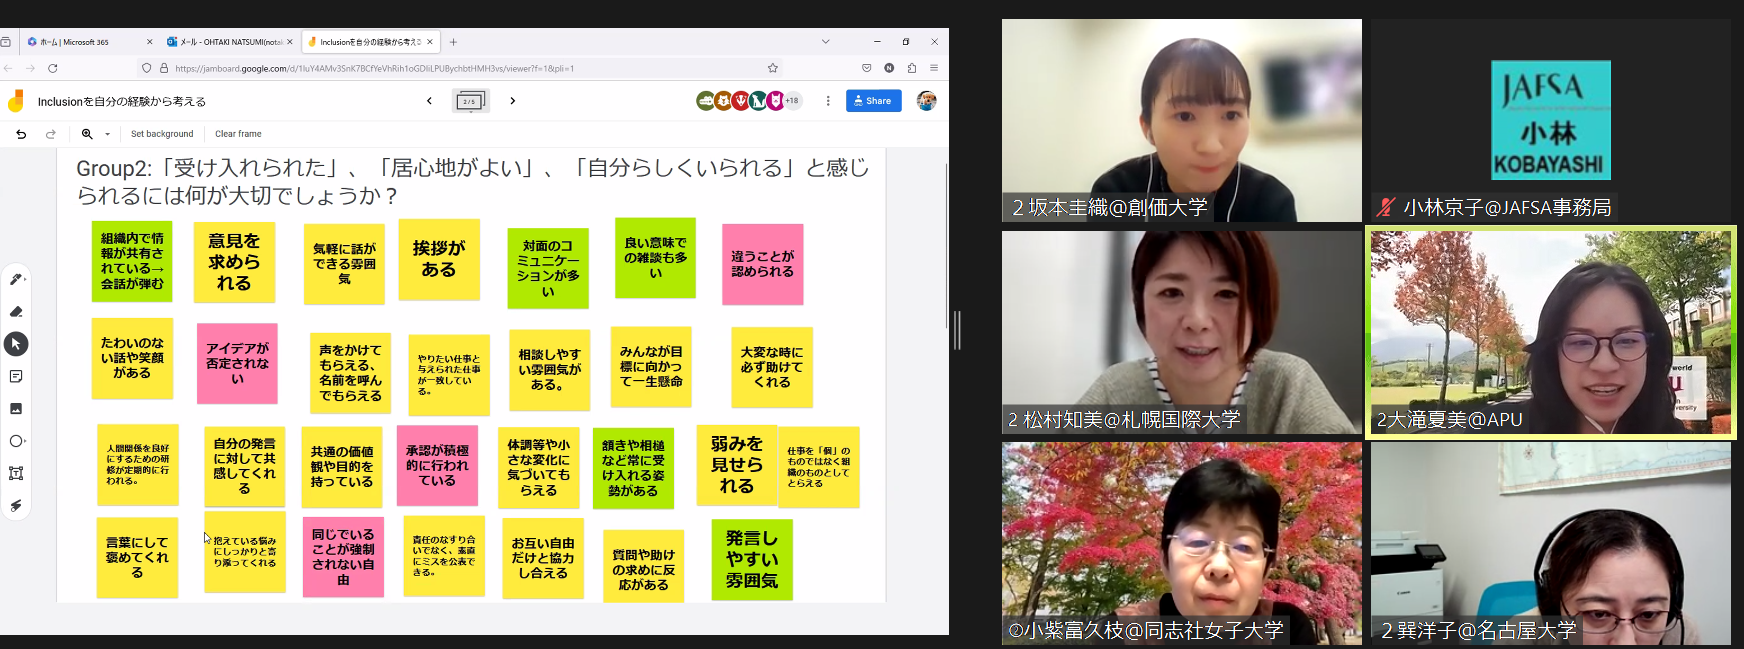Select the Eraser tool
The width and height of the screenshot is (1744, 649).
click(x=16, y=312)
